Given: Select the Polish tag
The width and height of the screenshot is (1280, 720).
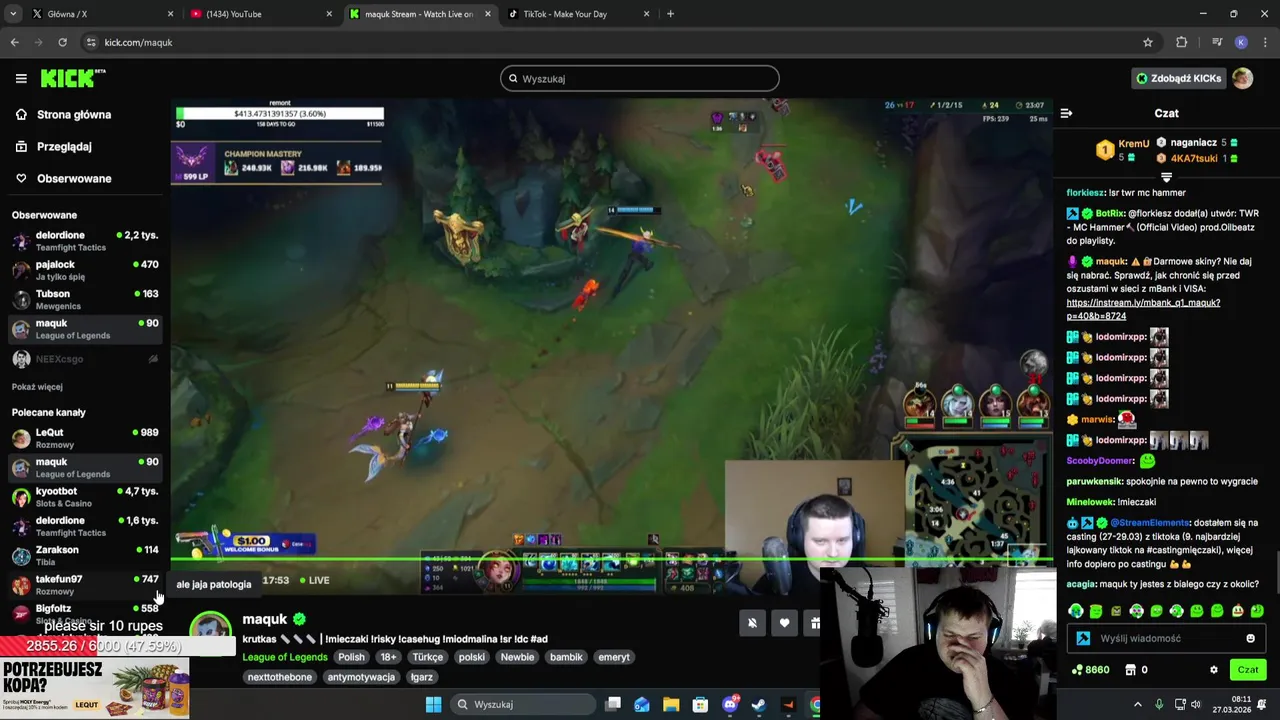Looking at the screenshot, I should pos(351,657).
